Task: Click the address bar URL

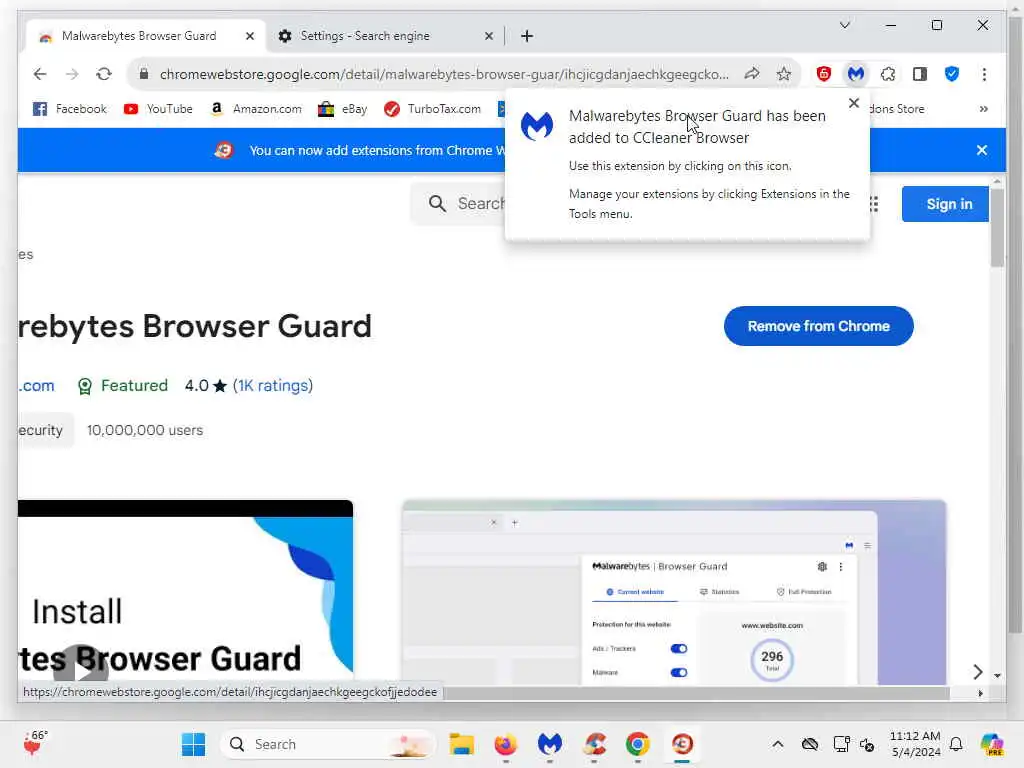Action: point(444,74)
